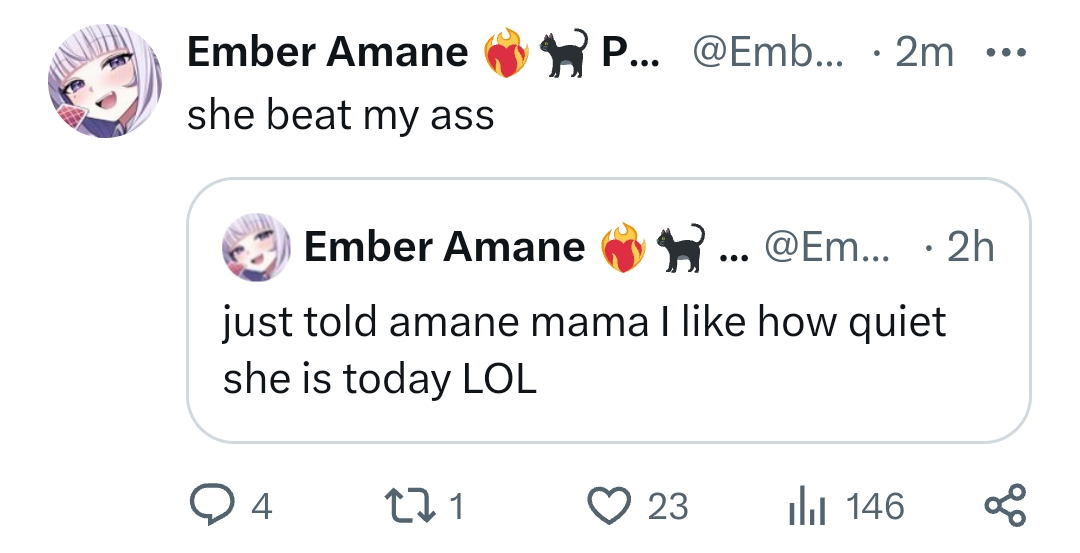This screenshot has height=553, width=1080.
Task: Click the 2h timestamp in quoted tweet
Action: 968,247
